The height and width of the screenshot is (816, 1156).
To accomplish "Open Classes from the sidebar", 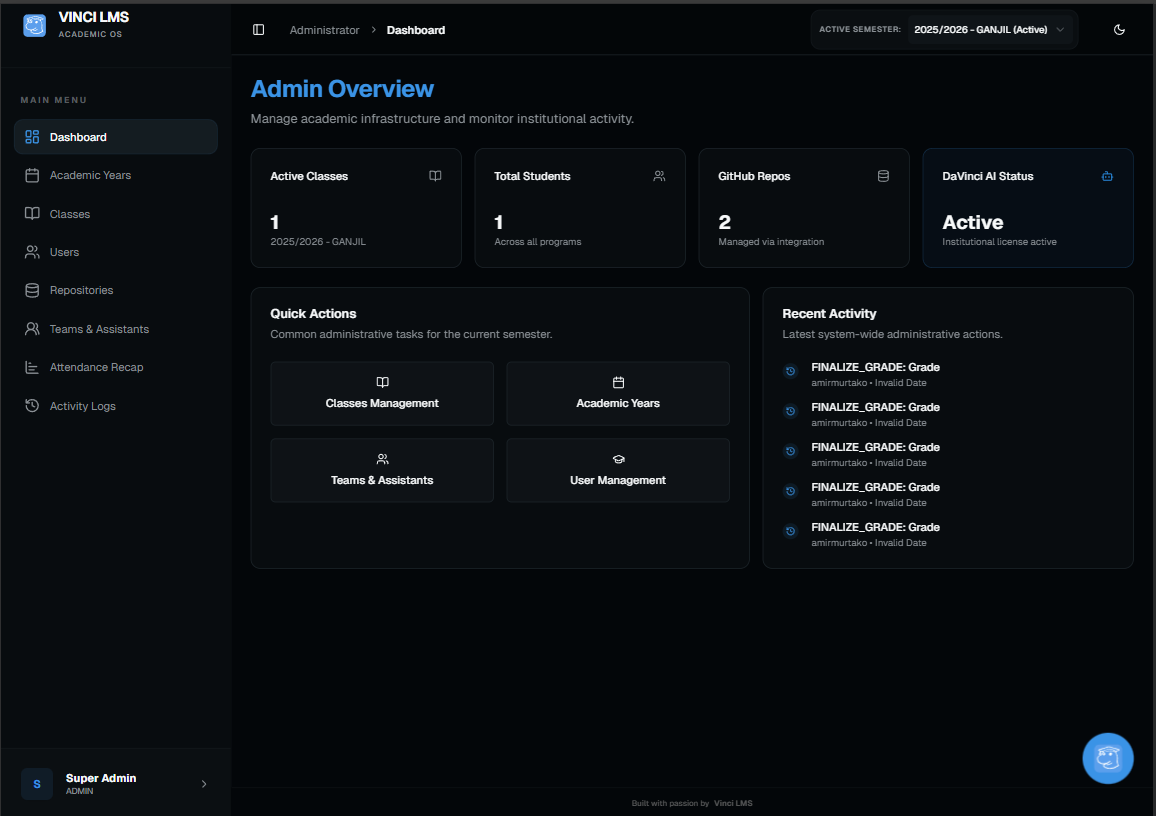I will coord(70,214).
